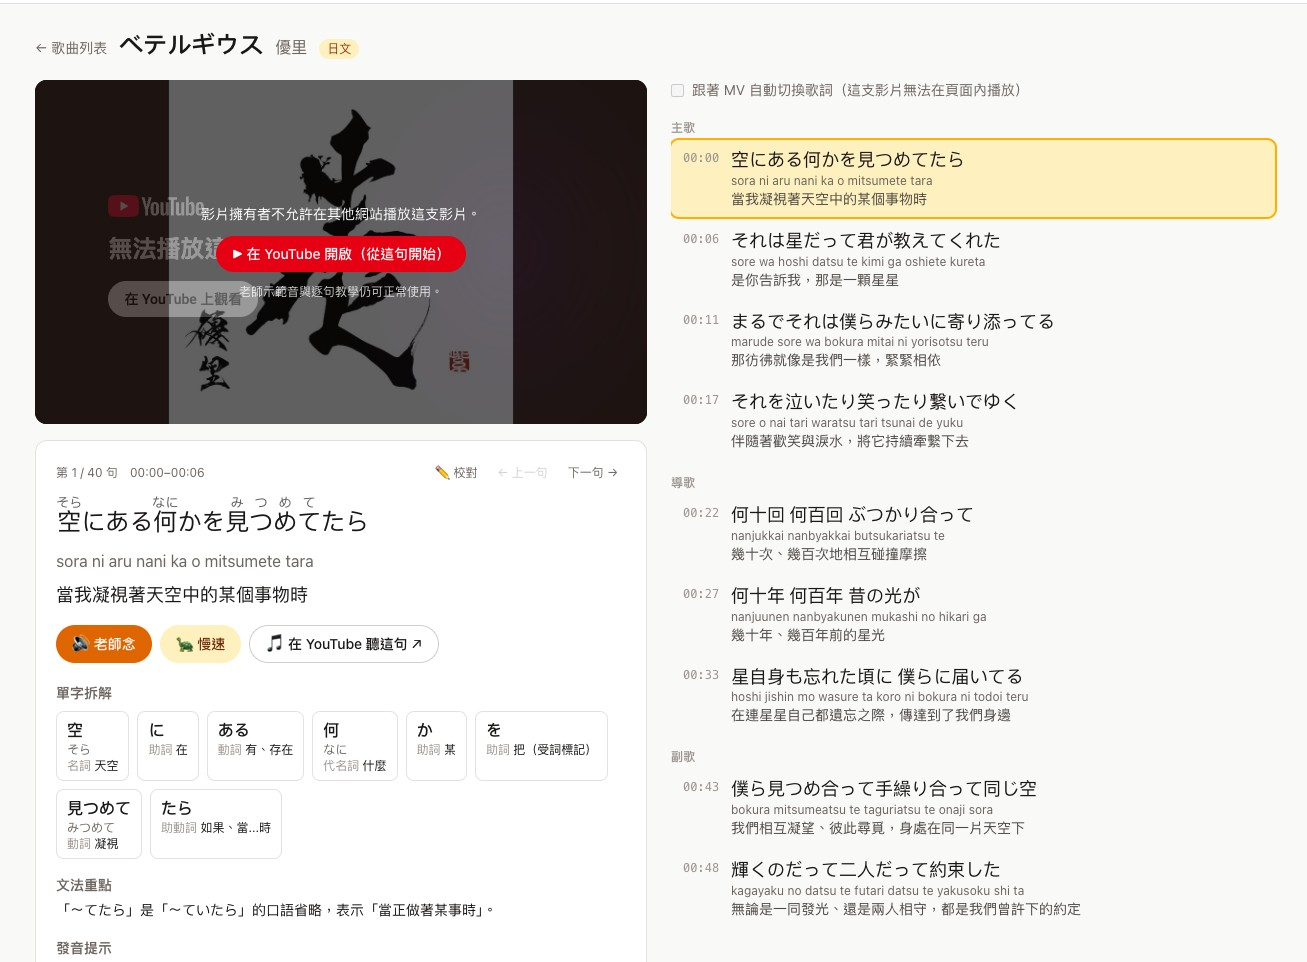Play 慢速 slow speed audio
1307x962 pixels.
click(x=200, y=644)
